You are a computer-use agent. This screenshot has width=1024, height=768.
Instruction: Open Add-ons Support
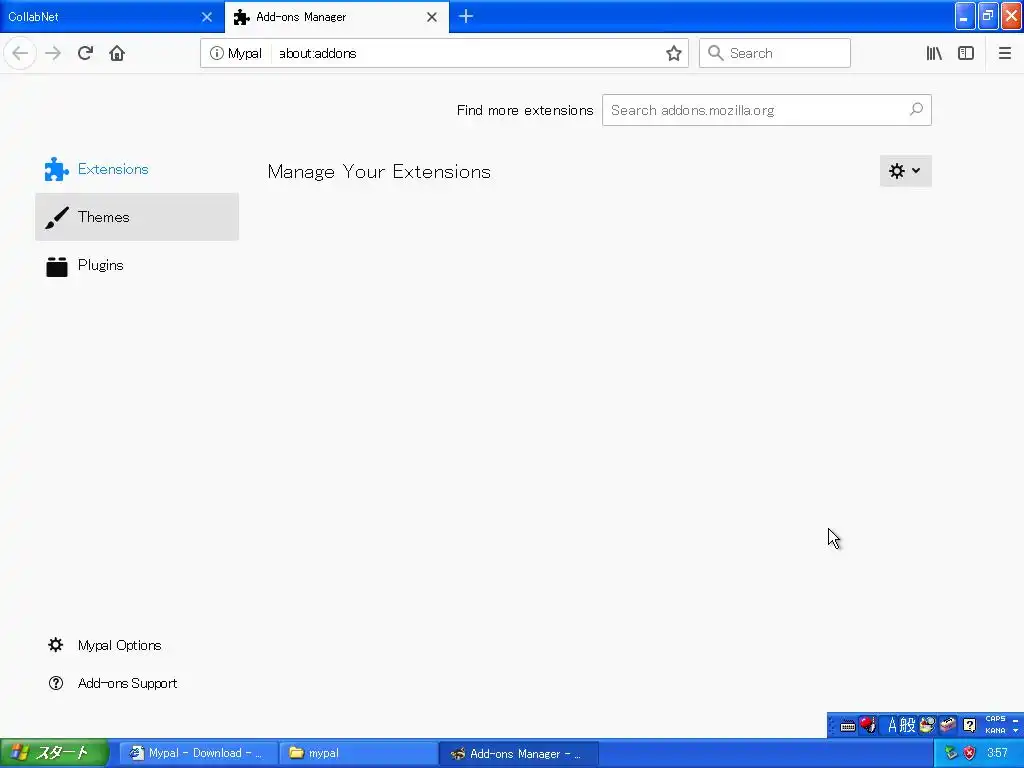(112, 683)
